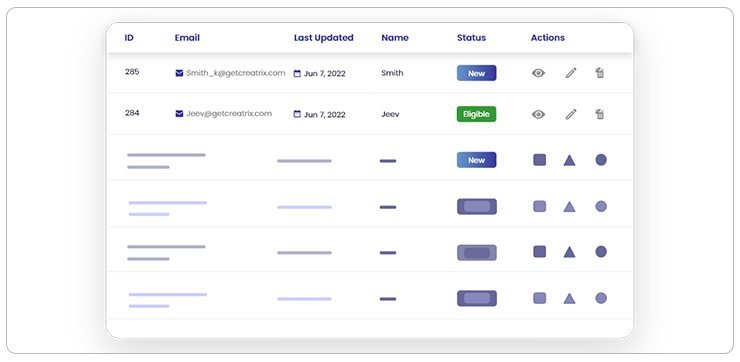This screenshot has width=740, height=362.
Task: Click the Actions column header
Action: click(x=547, y=38)
